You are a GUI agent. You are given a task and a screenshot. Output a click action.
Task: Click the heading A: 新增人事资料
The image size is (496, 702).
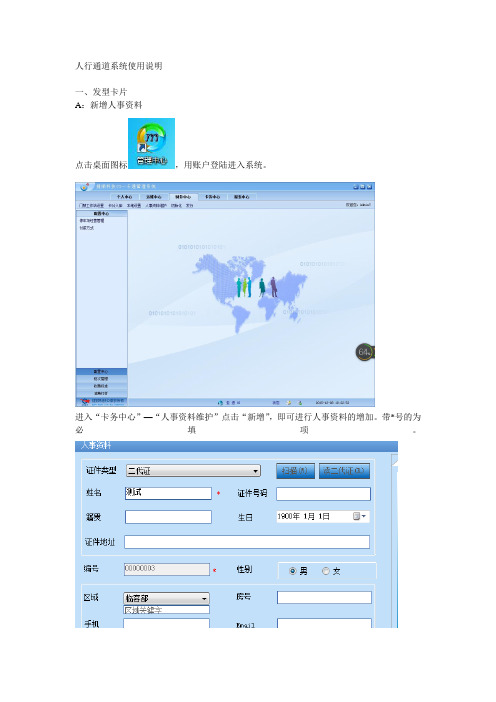click(x=109, y=105)
